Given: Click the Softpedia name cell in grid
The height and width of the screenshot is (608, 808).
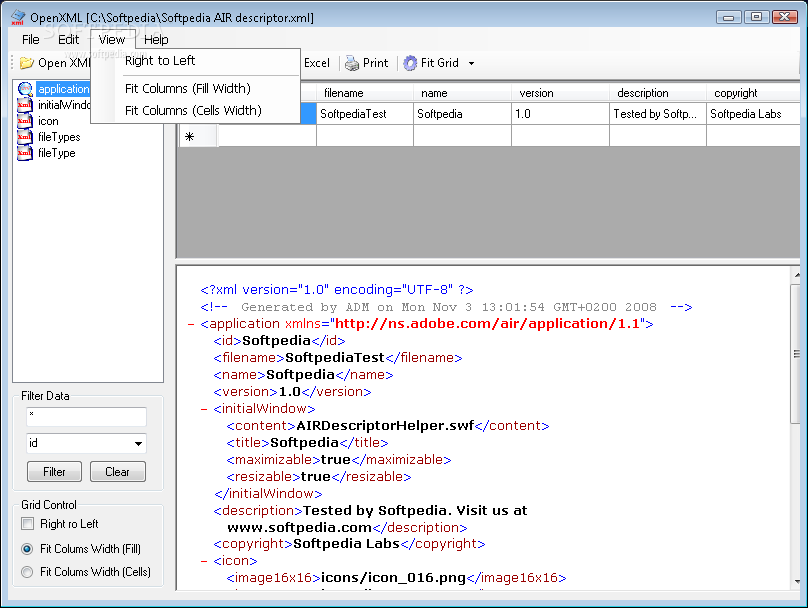Looking at the screenshot, I should coord(462,114).
